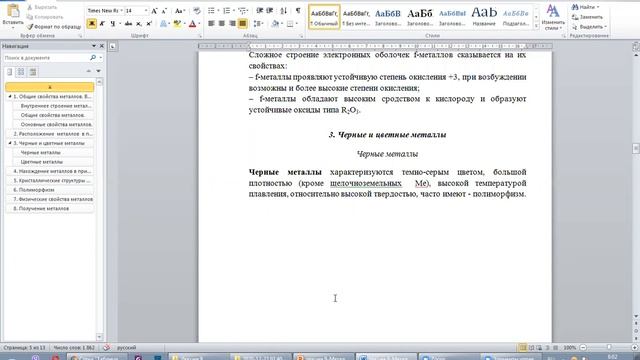Show search results view in navigation pane

point(33,72)
